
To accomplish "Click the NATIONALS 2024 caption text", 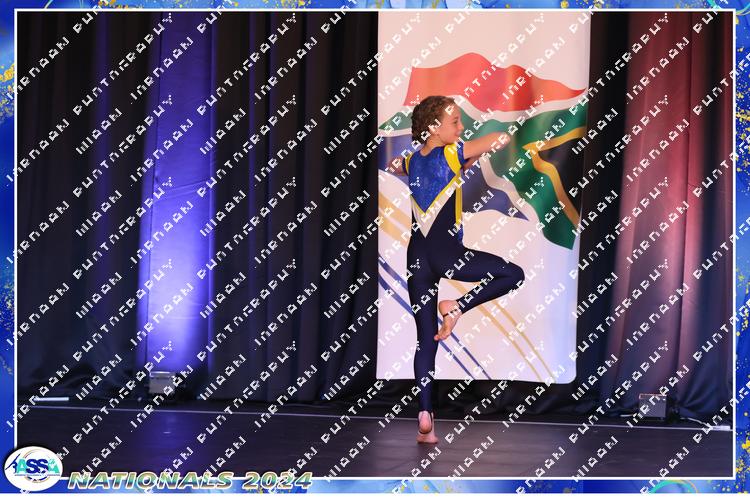I will tap(190, 480).
